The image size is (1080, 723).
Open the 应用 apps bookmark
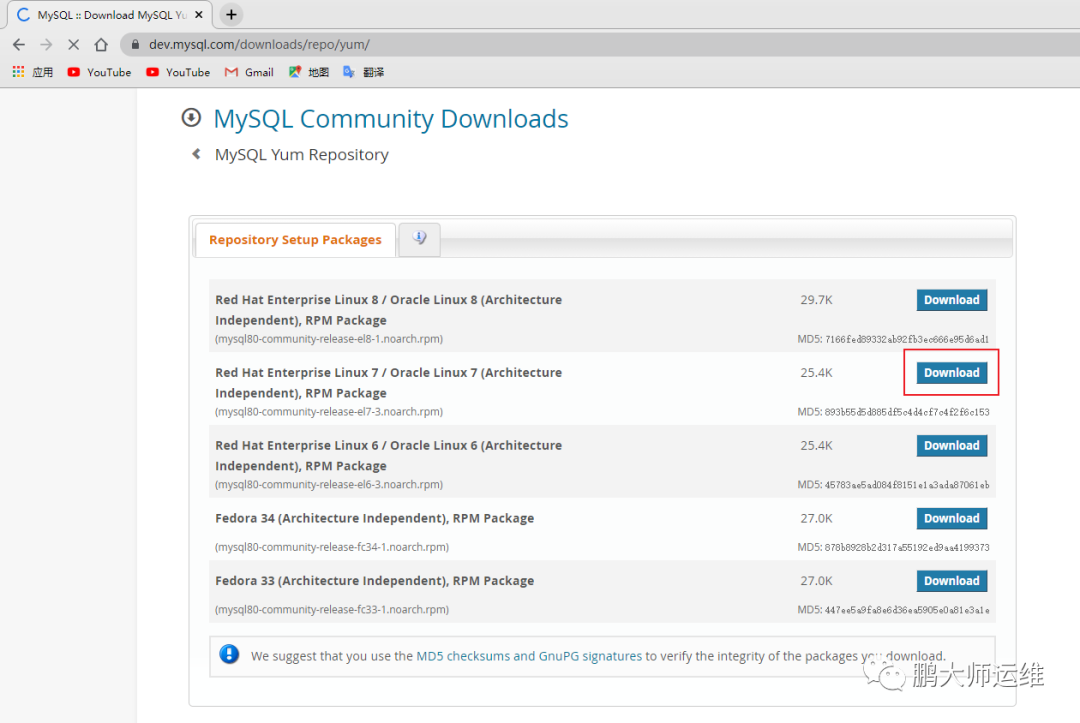pyautogui.click(x=33, y=72)
